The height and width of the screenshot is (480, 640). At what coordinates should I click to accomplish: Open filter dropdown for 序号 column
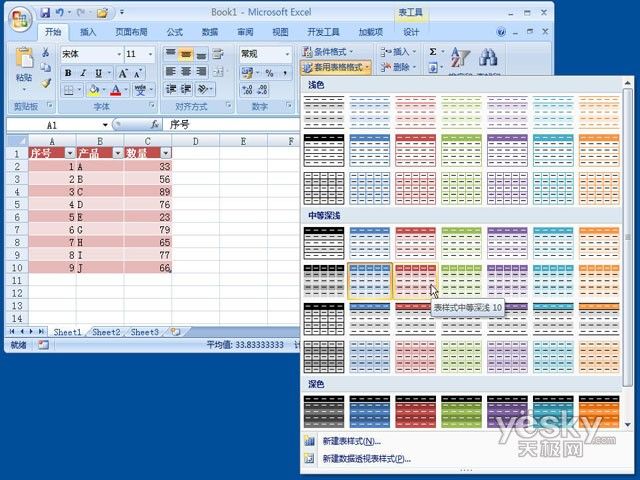click(x=70, y=153)
